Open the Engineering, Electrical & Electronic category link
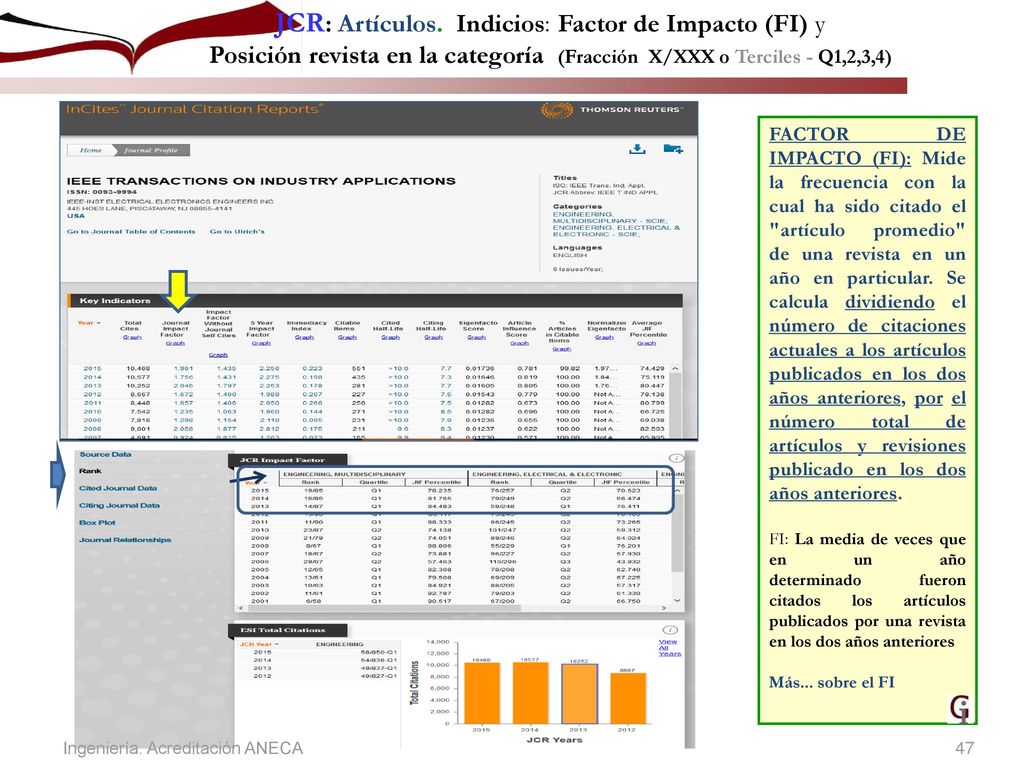 pyautogui.click(x=616, y=231)
